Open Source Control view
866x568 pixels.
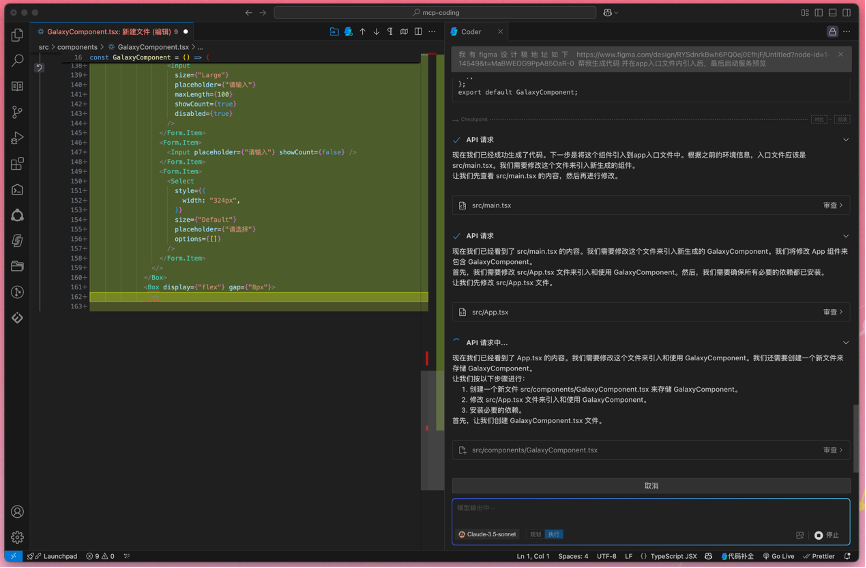click(x=17, y=112)
